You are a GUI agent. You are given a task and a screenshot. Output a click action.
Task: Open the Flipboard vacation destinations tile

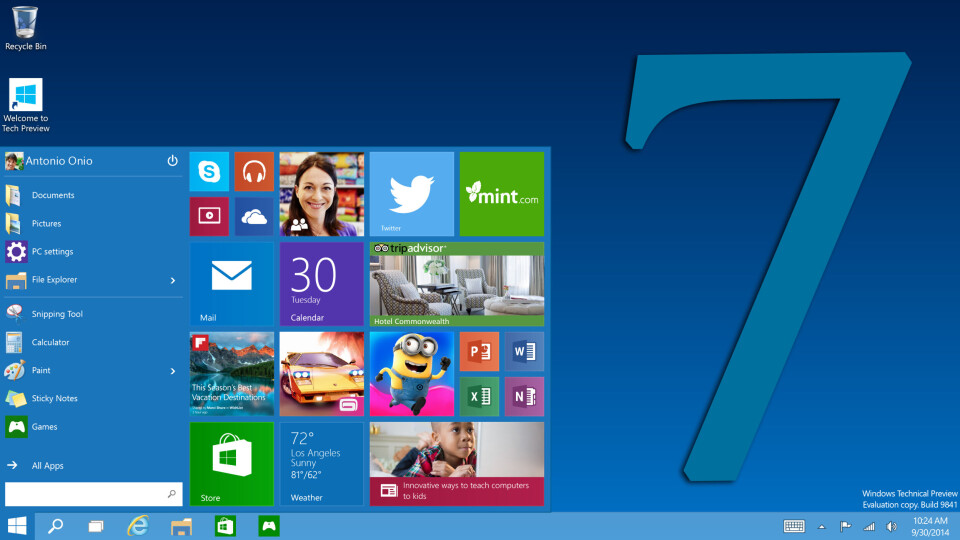[x=231, y=374]
